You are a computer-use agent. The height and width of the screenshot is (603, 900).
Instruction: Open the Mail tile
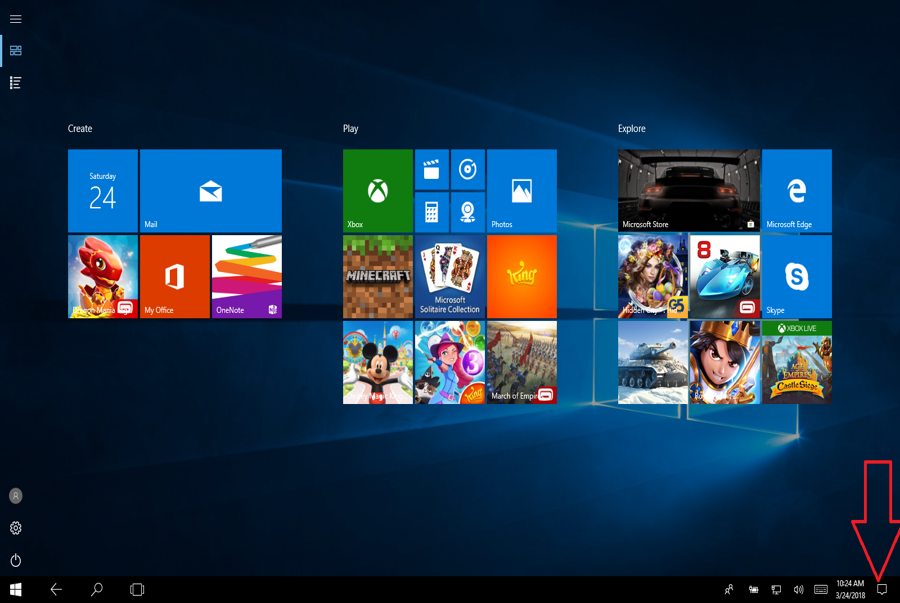click(x=211, y=190)
